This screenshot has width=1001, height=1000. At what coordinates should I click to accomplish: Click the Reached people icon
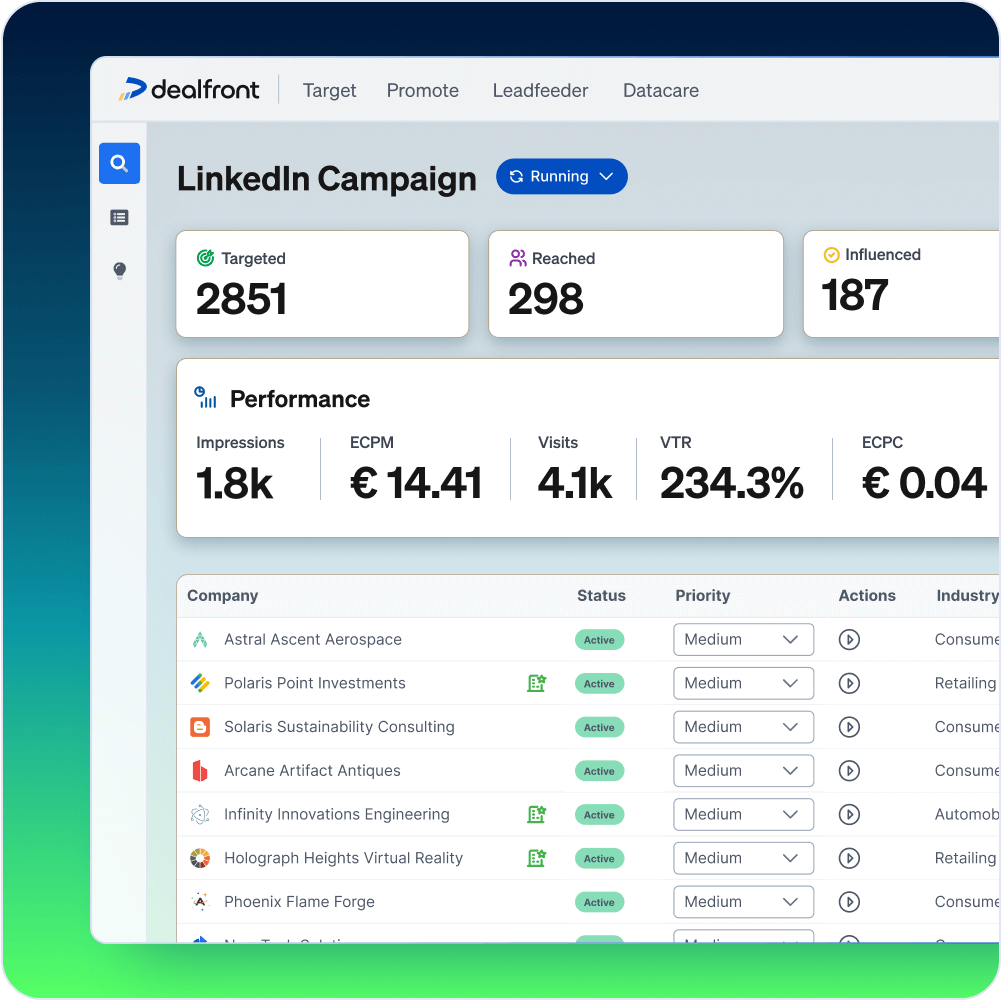click(517, 258)
